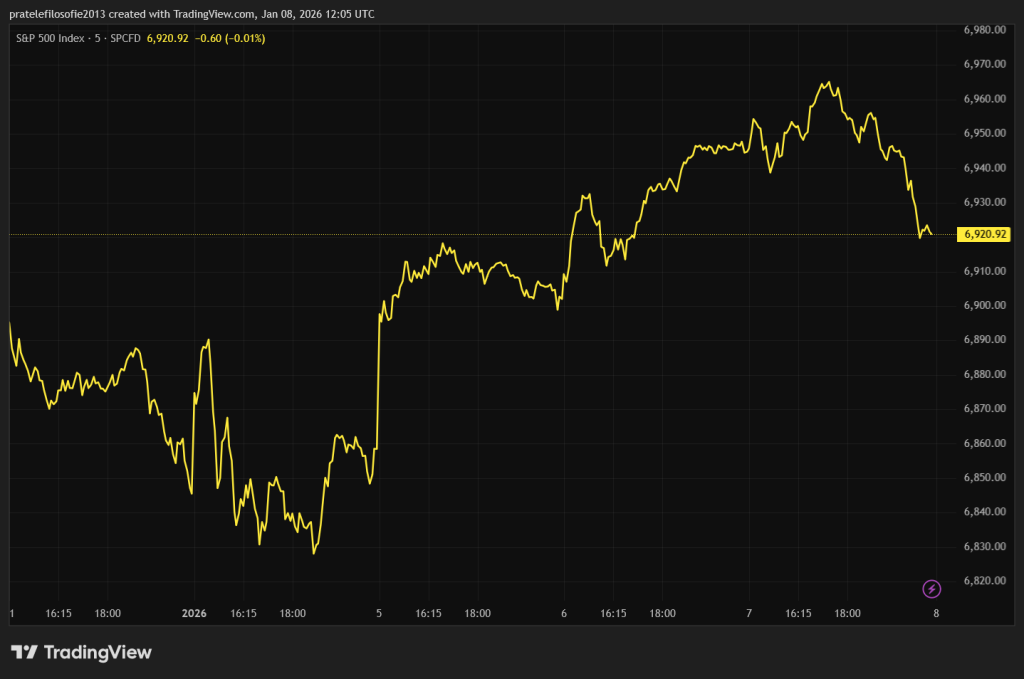The image size is (1024, 679).
Task: Click the 6,980.00 price axis label
Action: 984,30
